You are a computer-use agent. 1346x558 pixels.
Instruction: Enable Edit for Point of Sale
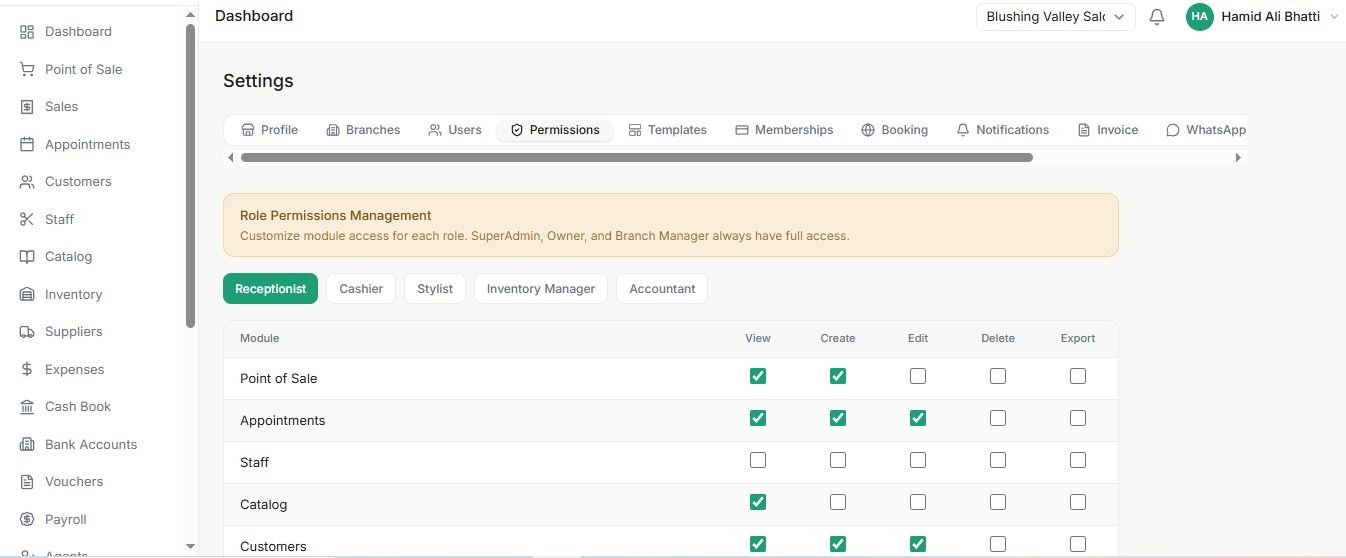click(918, 376)
